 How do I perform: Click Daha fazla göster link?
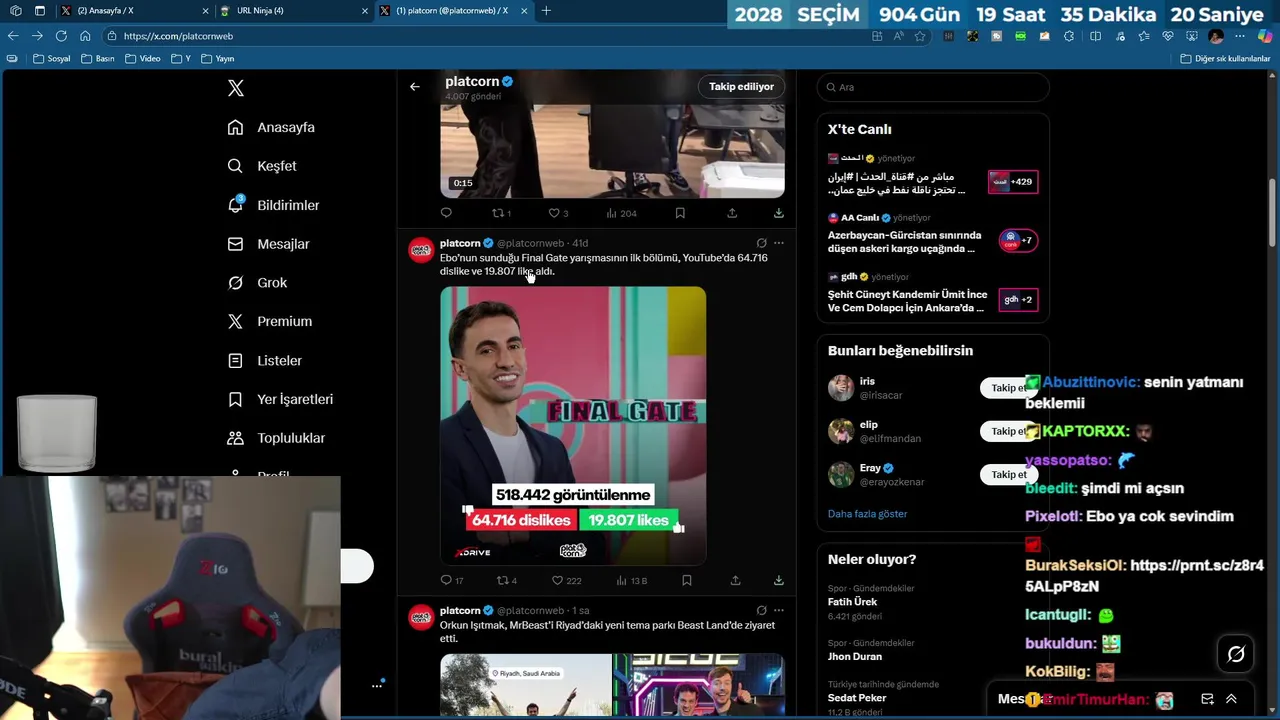coord(867,514)
